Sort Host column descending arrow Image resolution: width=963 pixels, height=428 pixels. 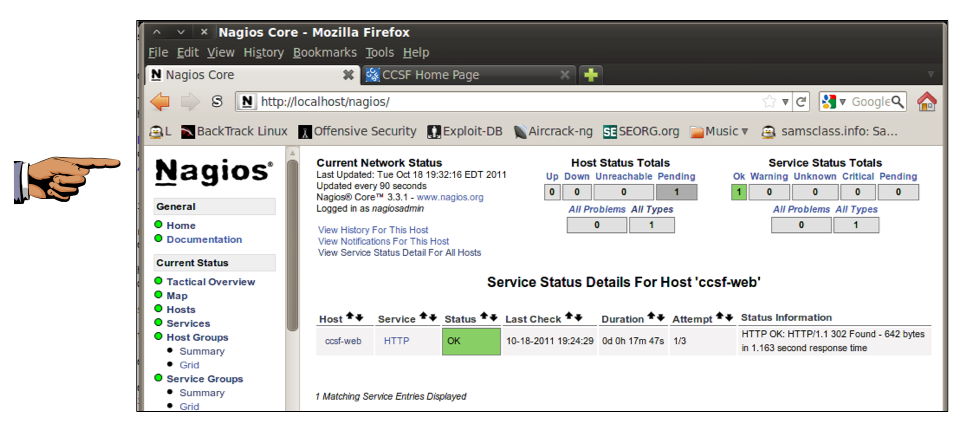(x=359, y=317)
